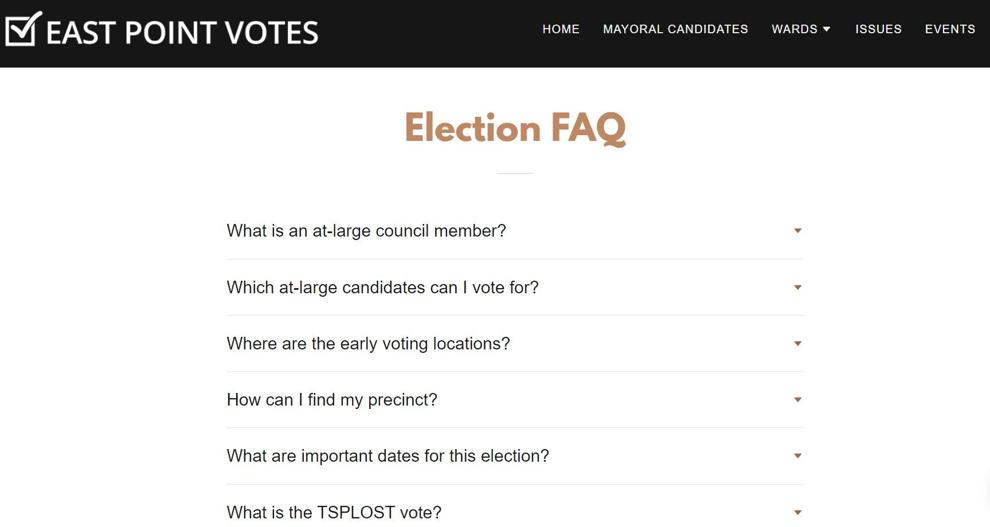Open the Home page
This screenshot has height=527, width=990.
(x=561, y=29)
